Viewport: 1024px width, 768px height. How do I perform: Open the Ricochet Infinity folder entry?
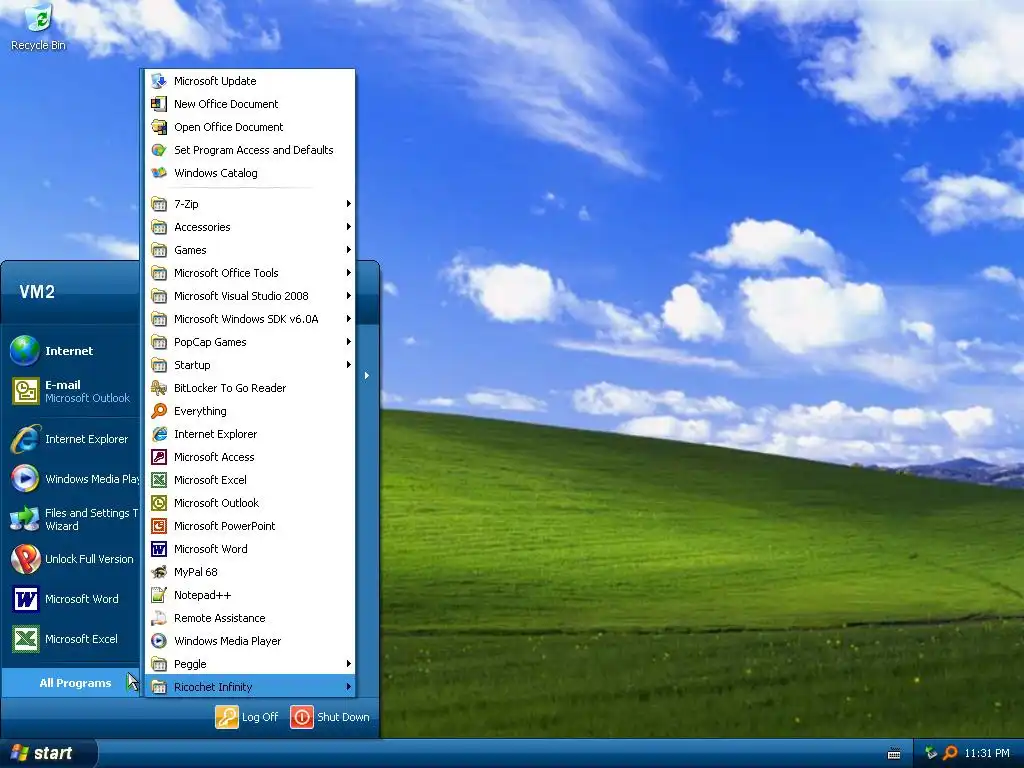(250, 687)
